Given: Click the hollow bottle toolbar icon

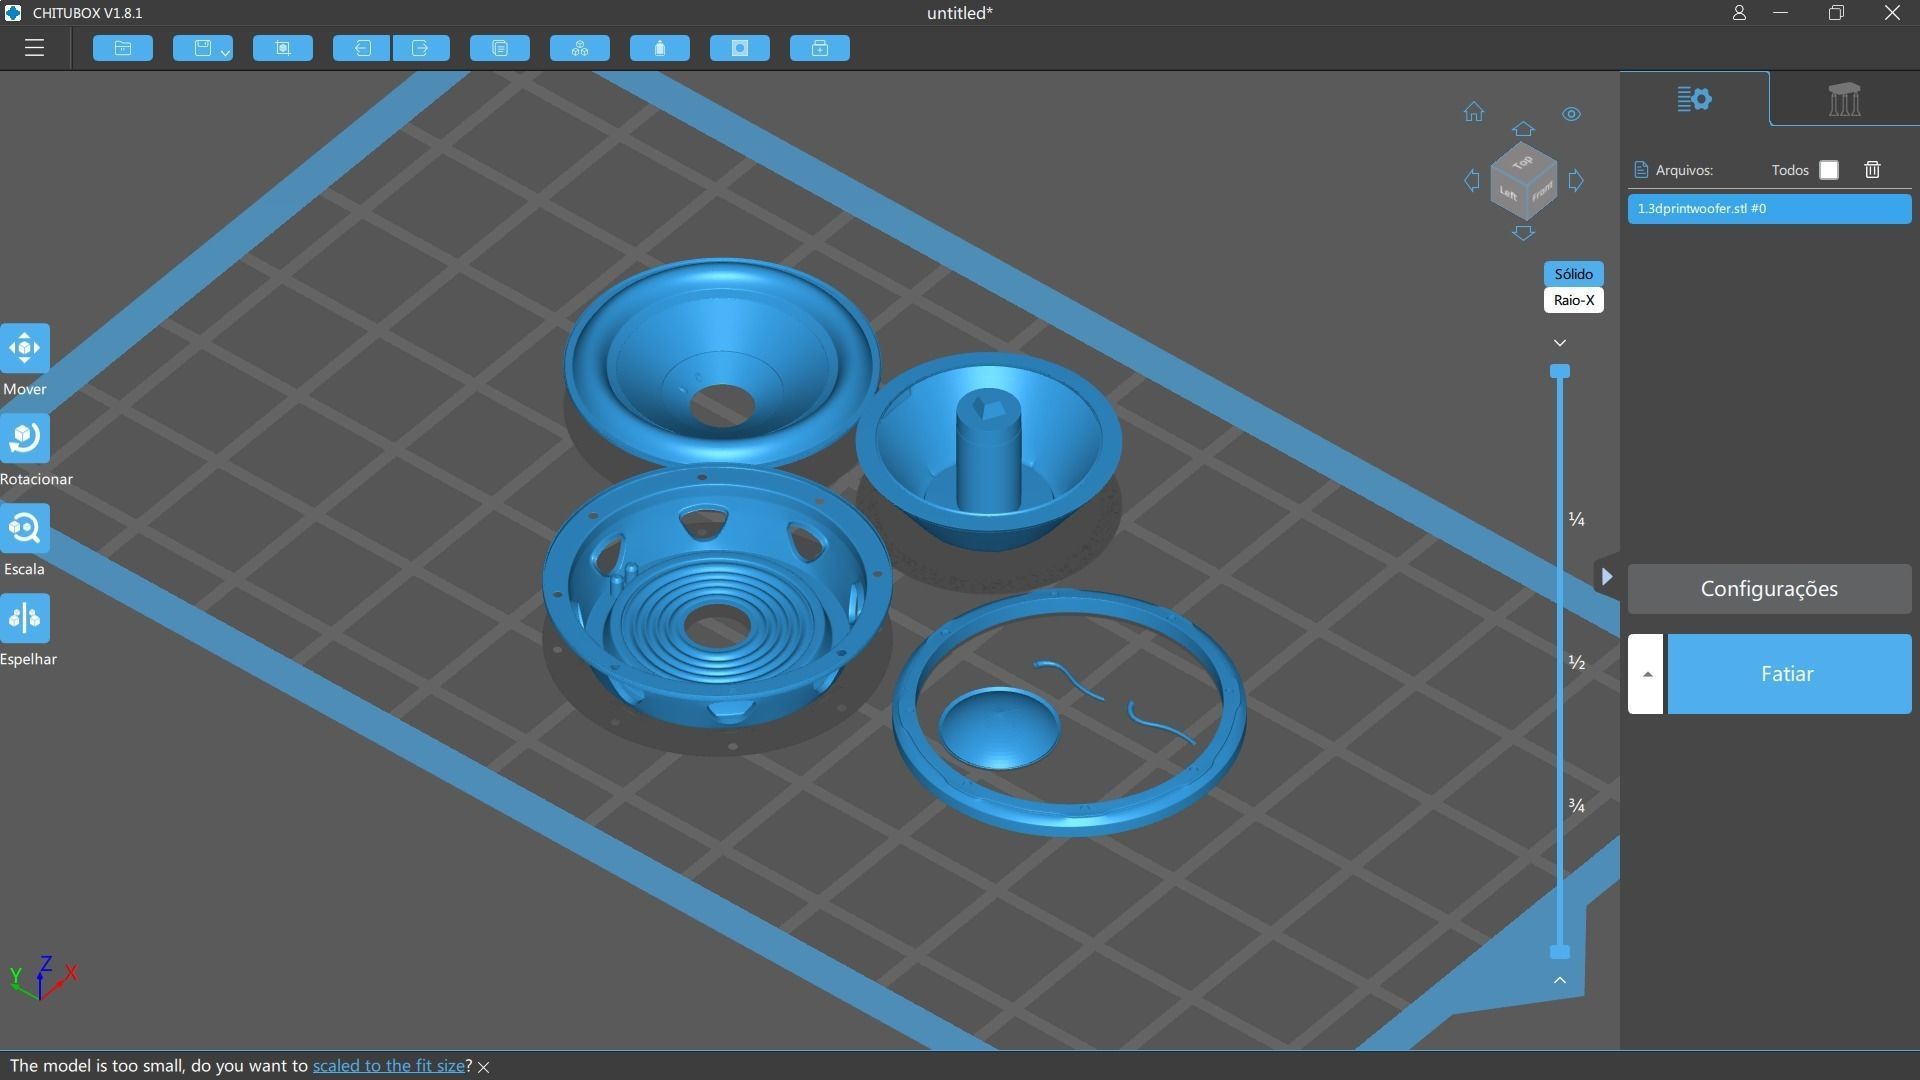Looking at the screenshot, I should click(x=659, y=48).
